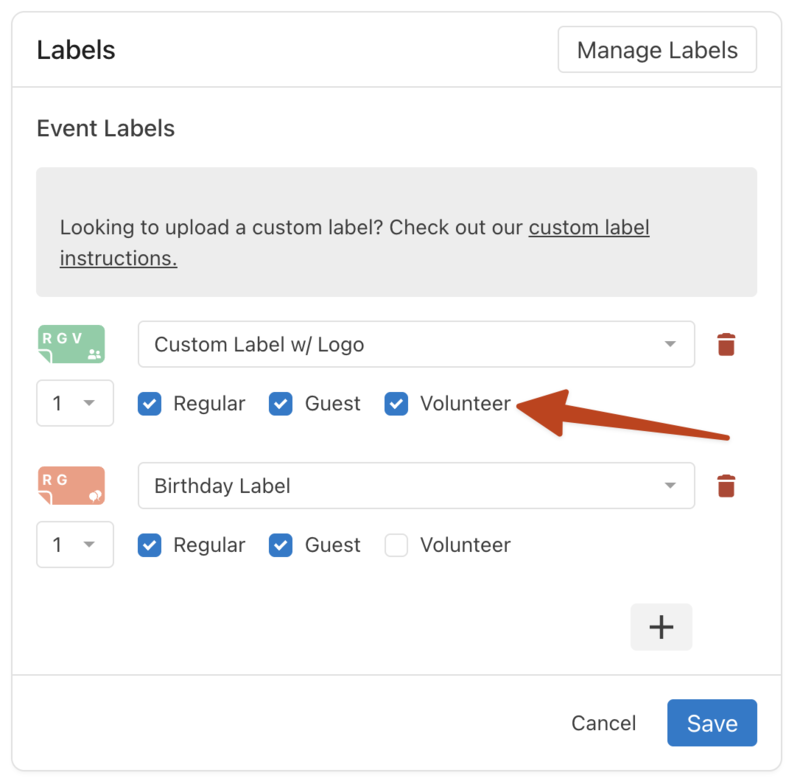
Task: Click the green RGV label icon
Action: pos(71,344)
